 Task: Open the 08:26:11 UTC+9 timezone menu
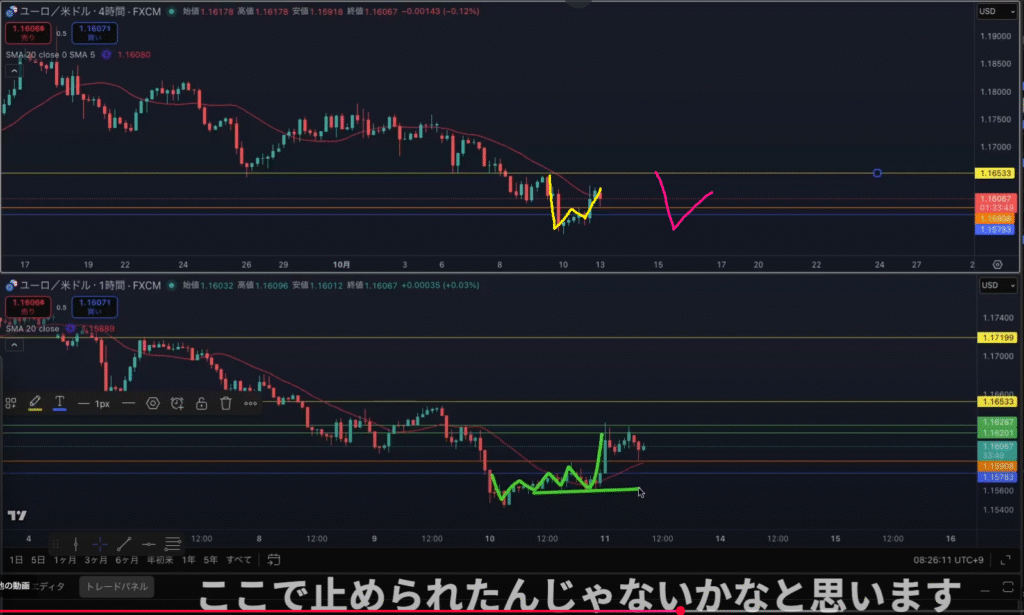948,560
